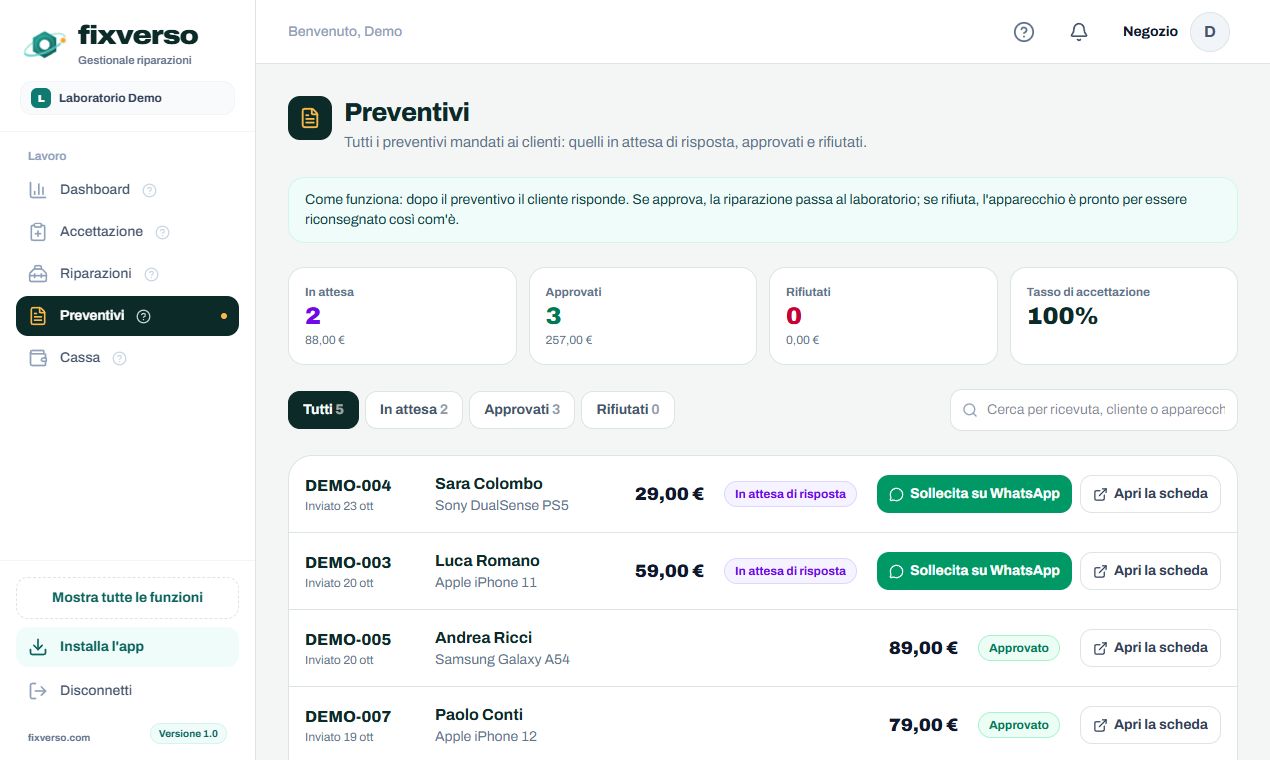Click Mostra tutte le funzioni
The image size is (1270, 760).
coord(127,598)
